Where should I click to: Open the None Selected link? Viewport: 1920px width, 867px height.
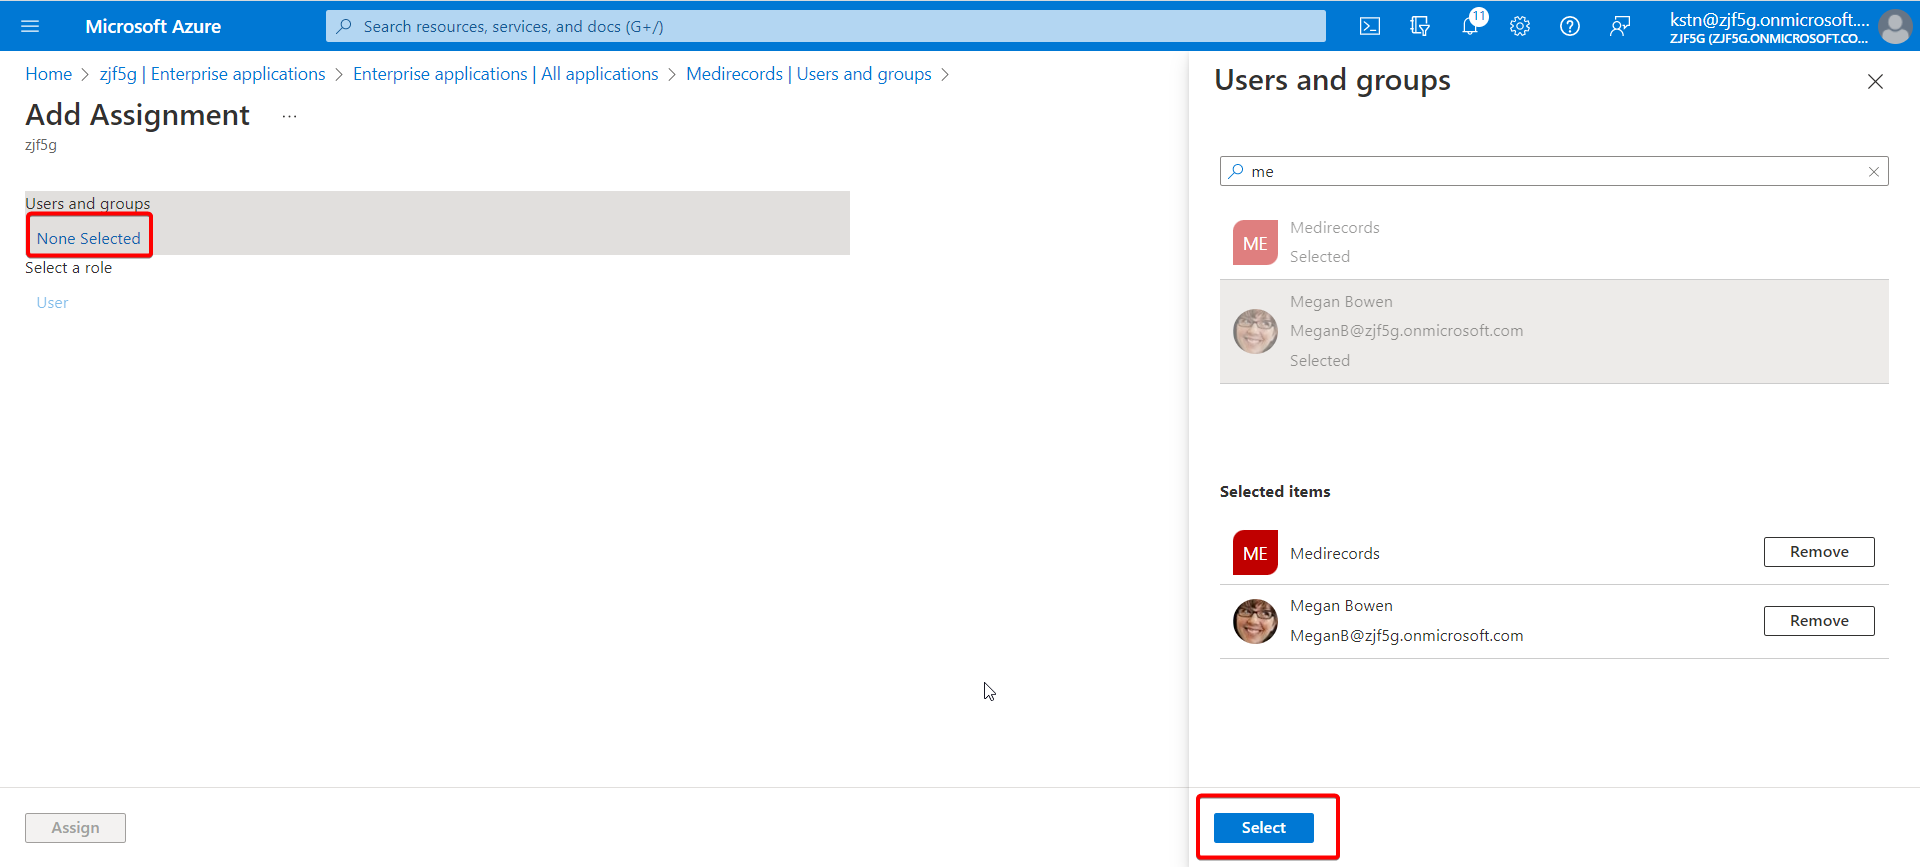tap(89, 238)
